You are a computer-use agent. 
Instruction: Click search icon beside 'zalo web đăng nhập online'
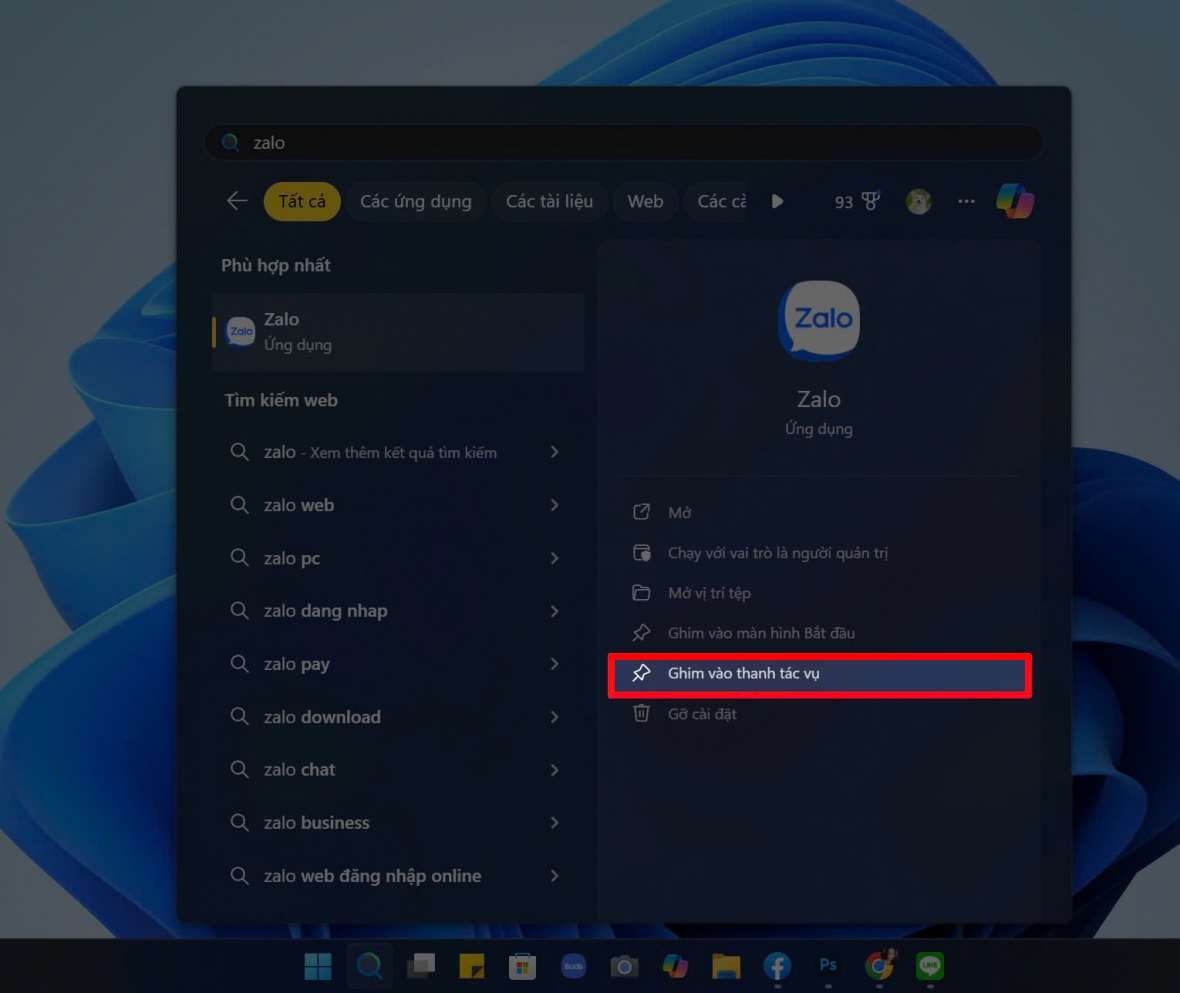pyautogui.click(x=239, y=876)
